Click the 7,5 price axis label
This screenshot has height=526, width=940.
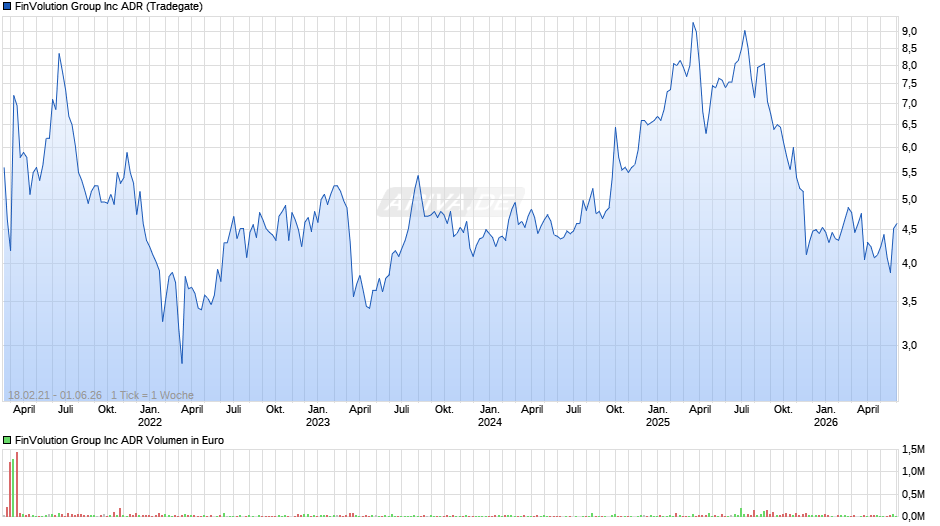point(909,84)
